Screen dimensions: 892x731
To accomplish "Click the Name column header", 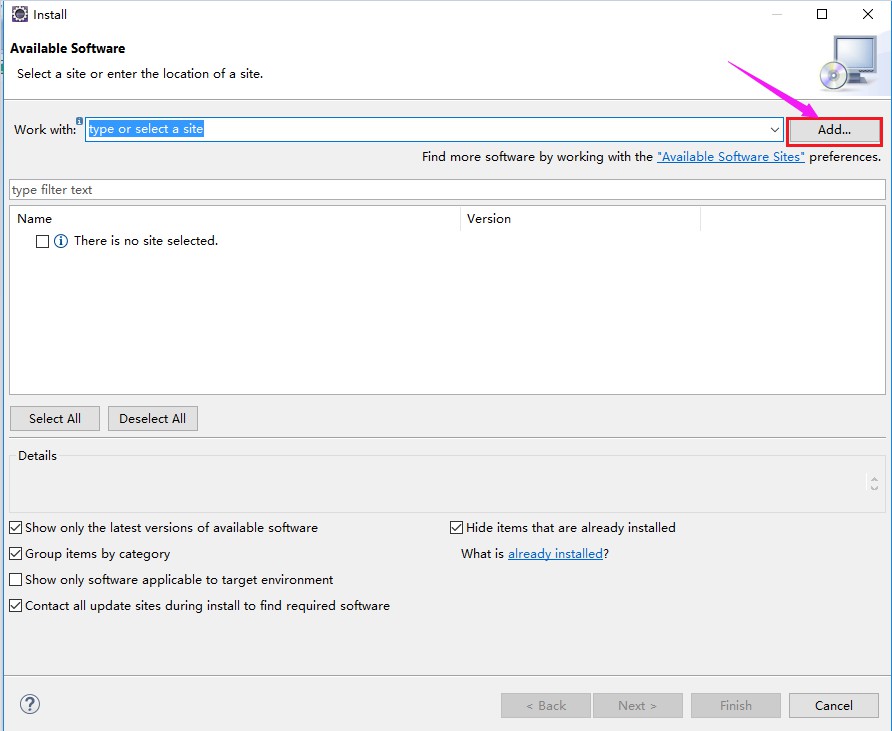I will 234,219.
